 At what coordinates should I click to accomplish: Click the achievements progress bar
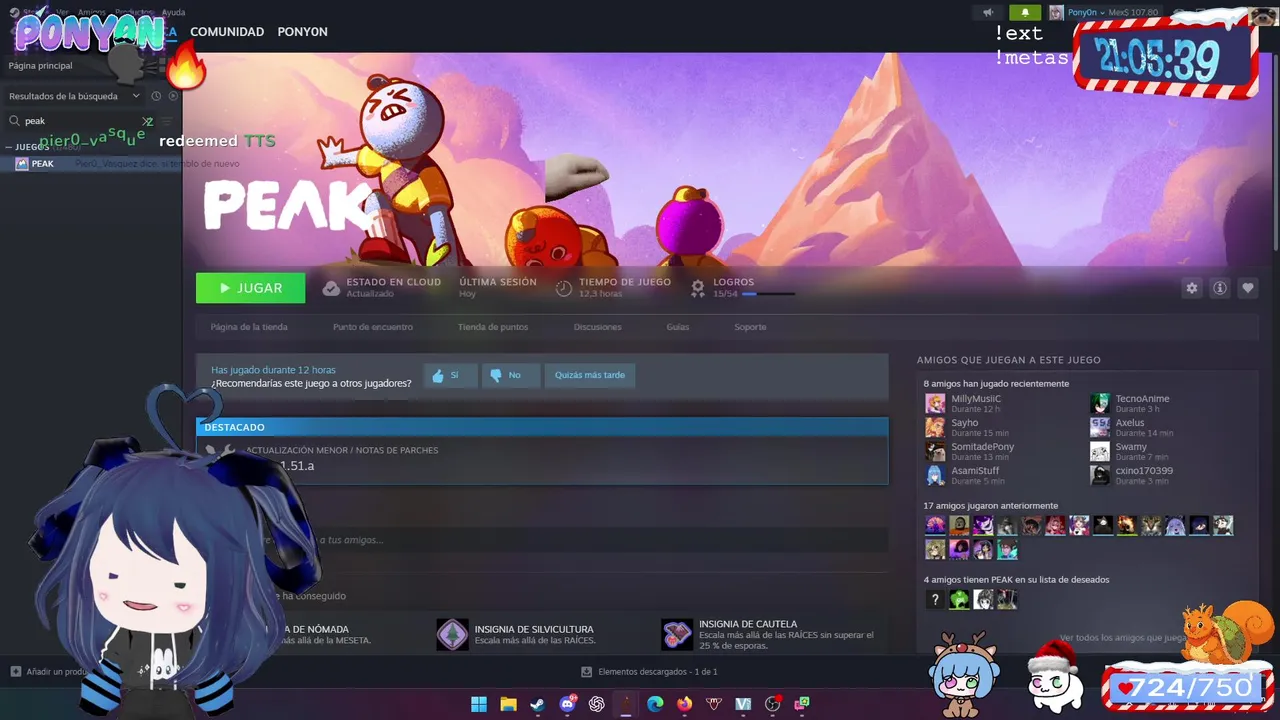768,294
